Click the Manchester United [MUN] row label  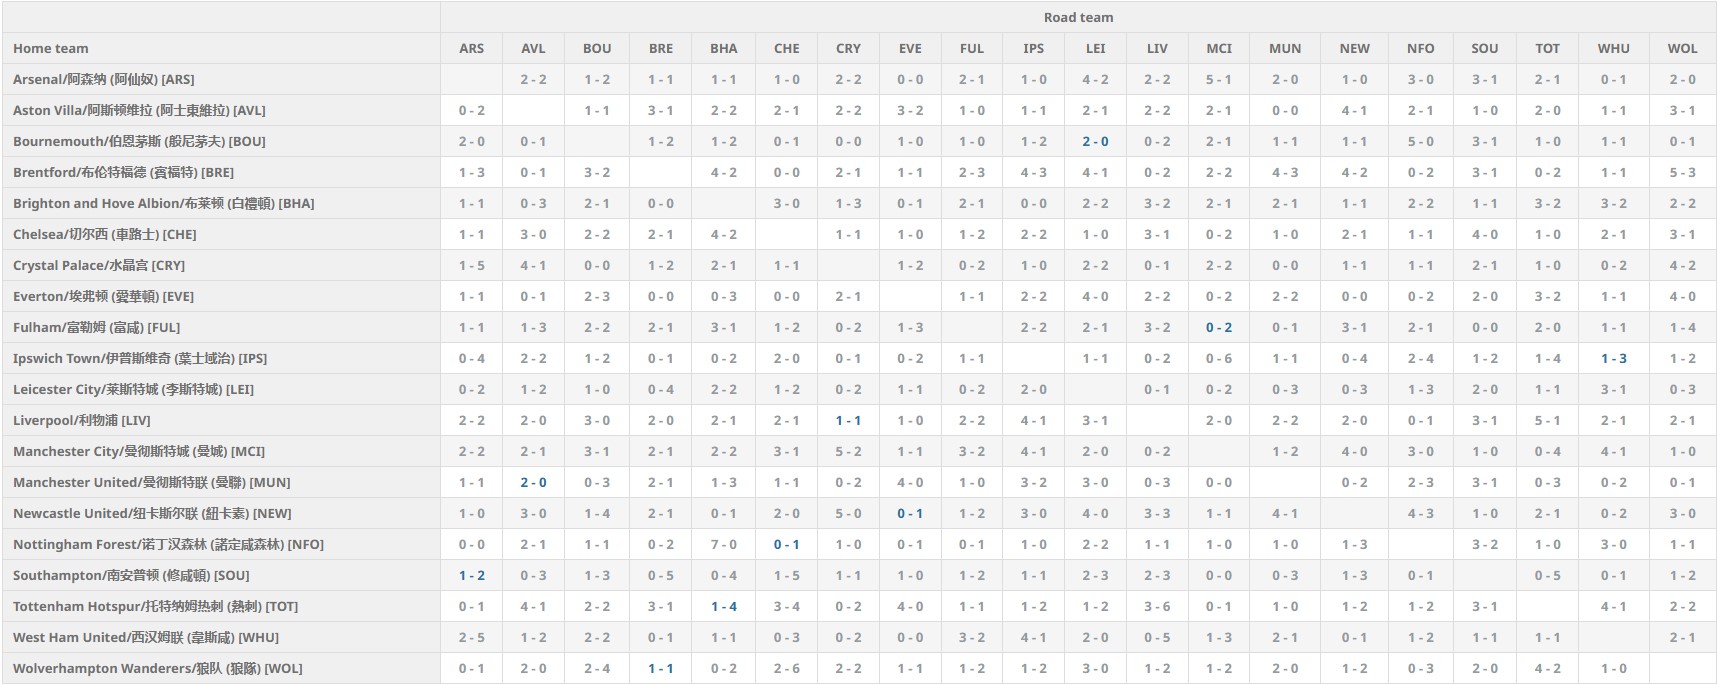point(151,482)
